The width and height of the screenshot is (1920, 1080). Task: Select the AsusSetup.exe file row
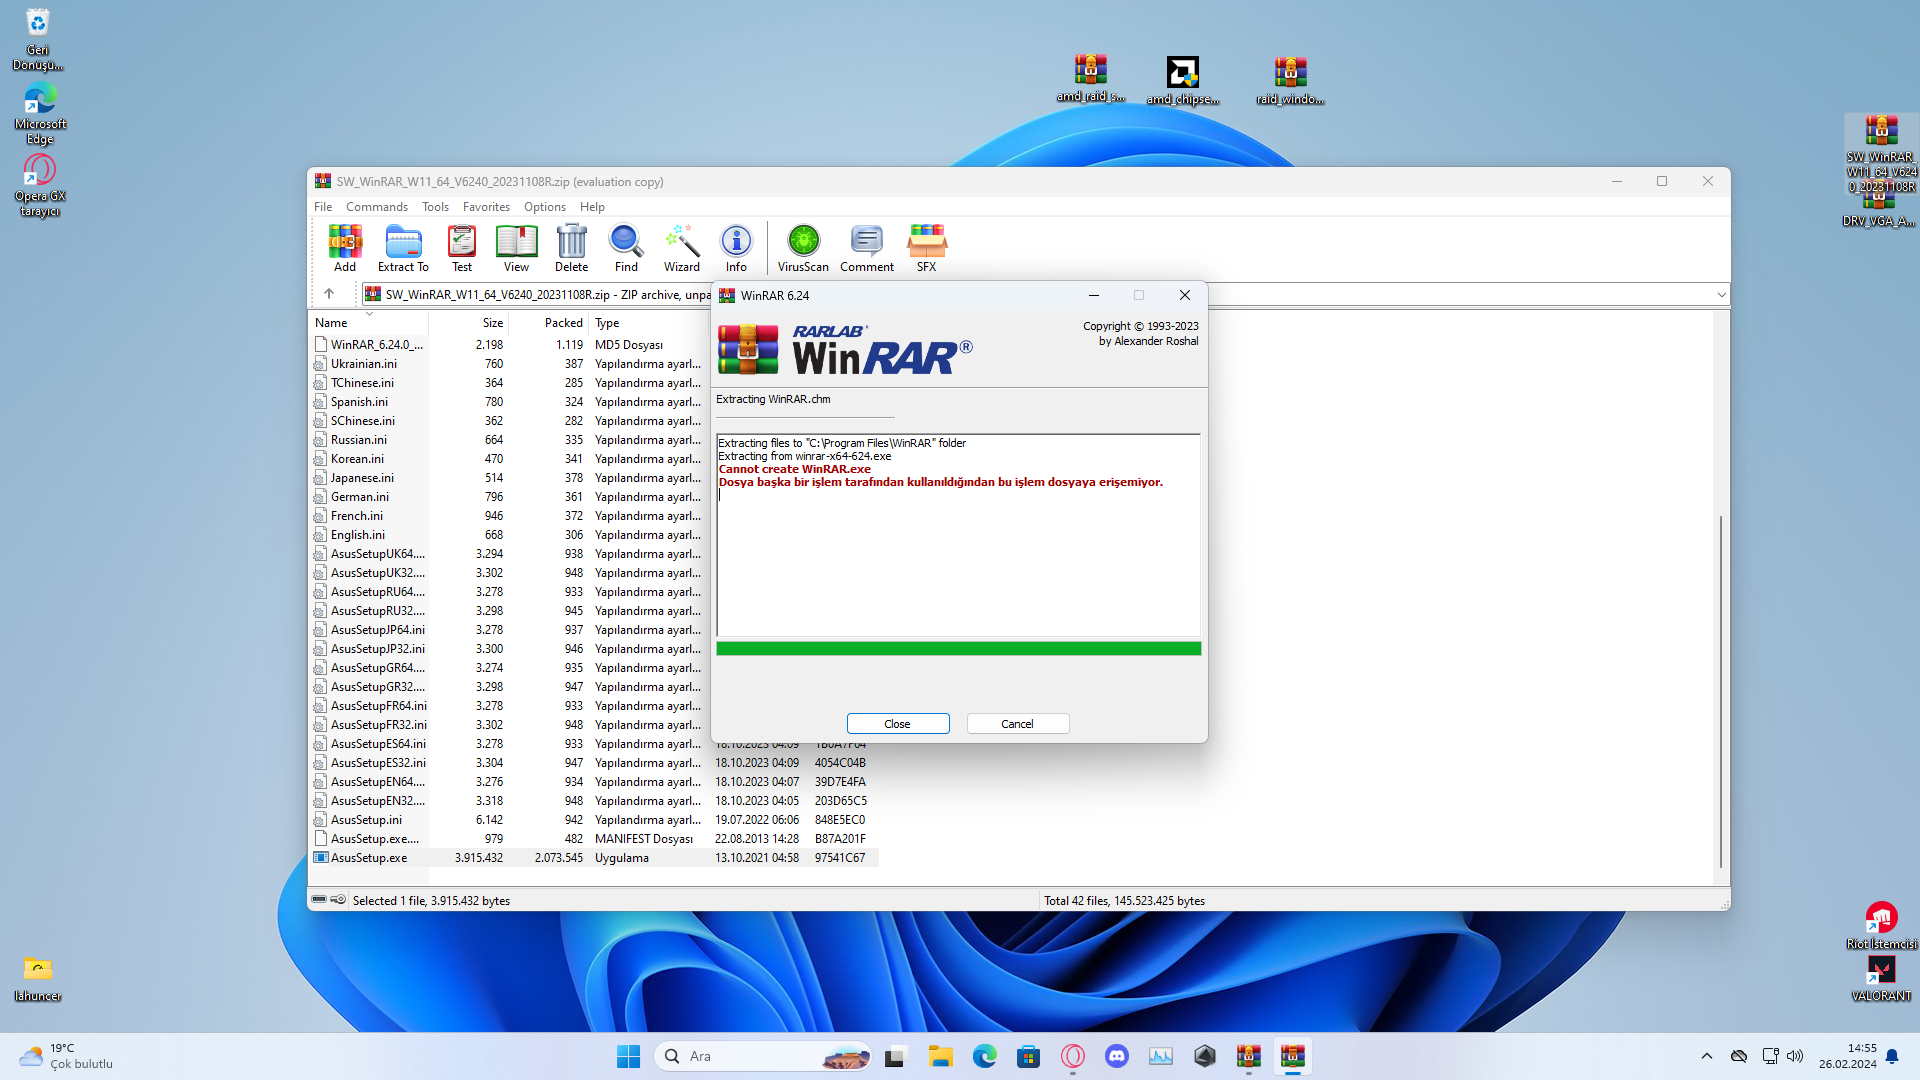pyautogui.click(x=594, y=858)
